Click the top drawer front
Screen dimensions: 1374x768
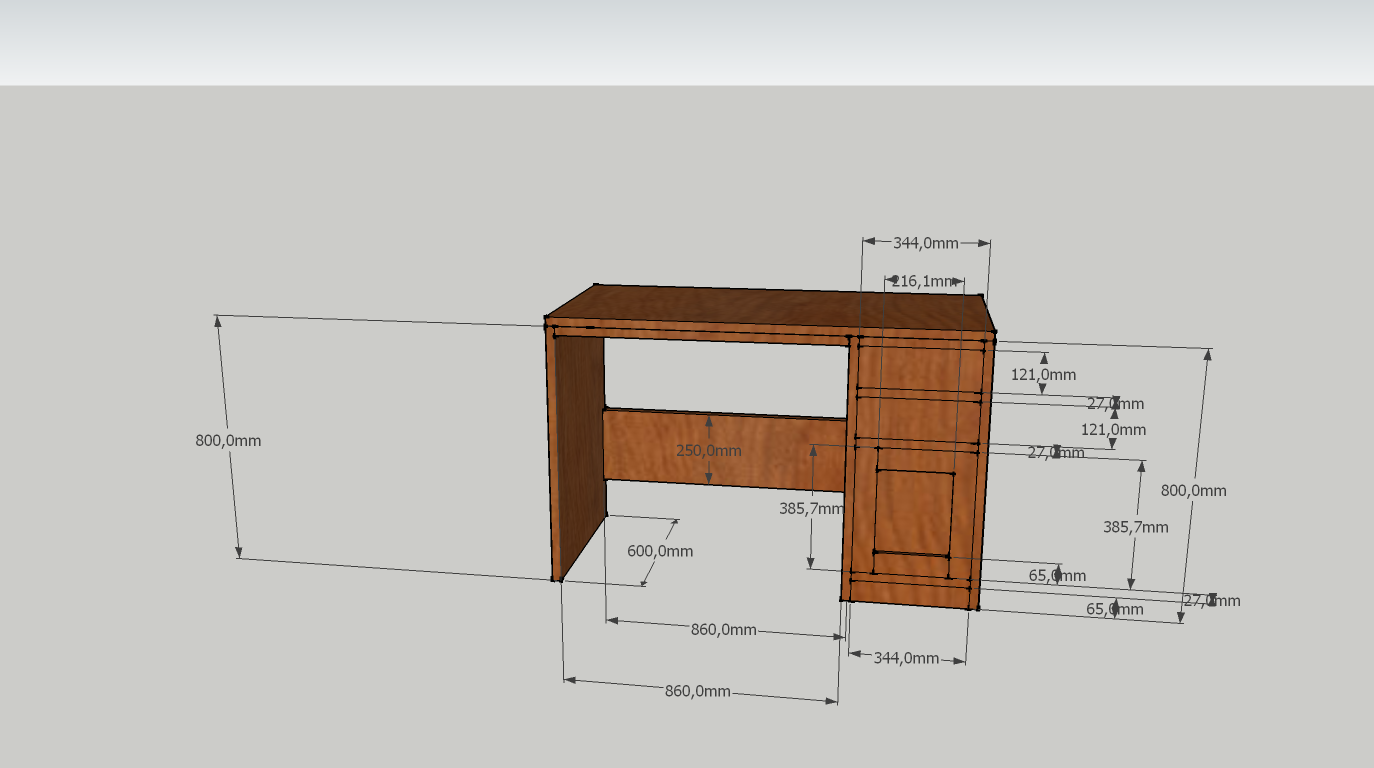[x=917, y=366]
